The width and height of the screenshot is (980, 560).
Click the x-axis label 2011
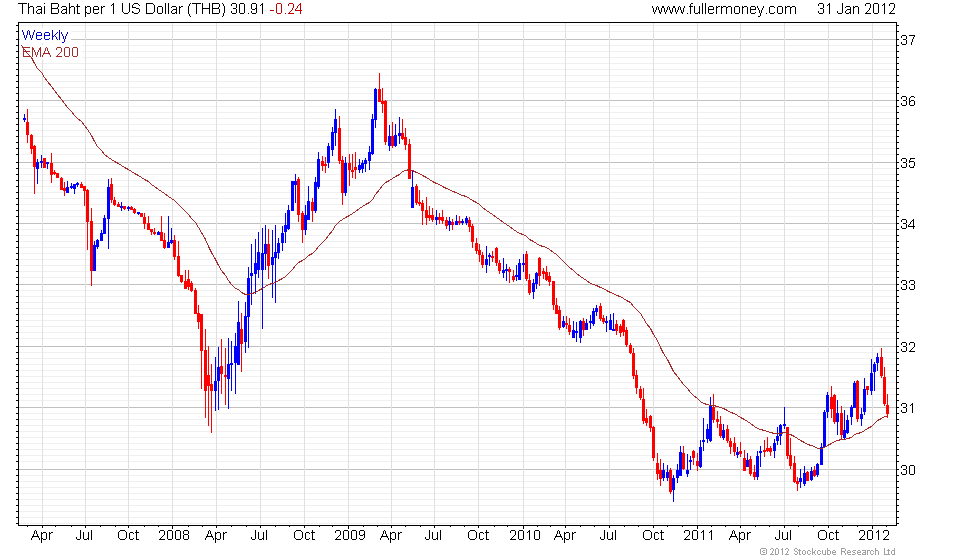pos(698,536)
